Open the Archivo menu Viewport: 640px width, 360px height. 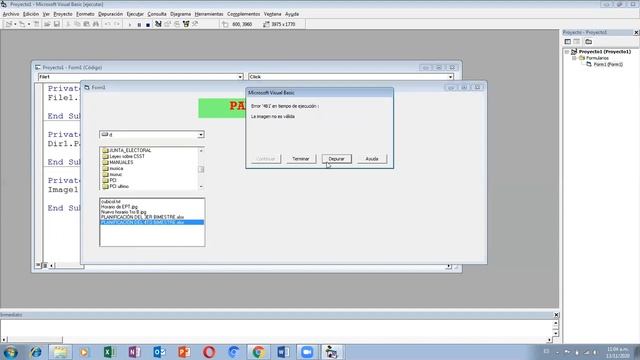pos(11,14)
